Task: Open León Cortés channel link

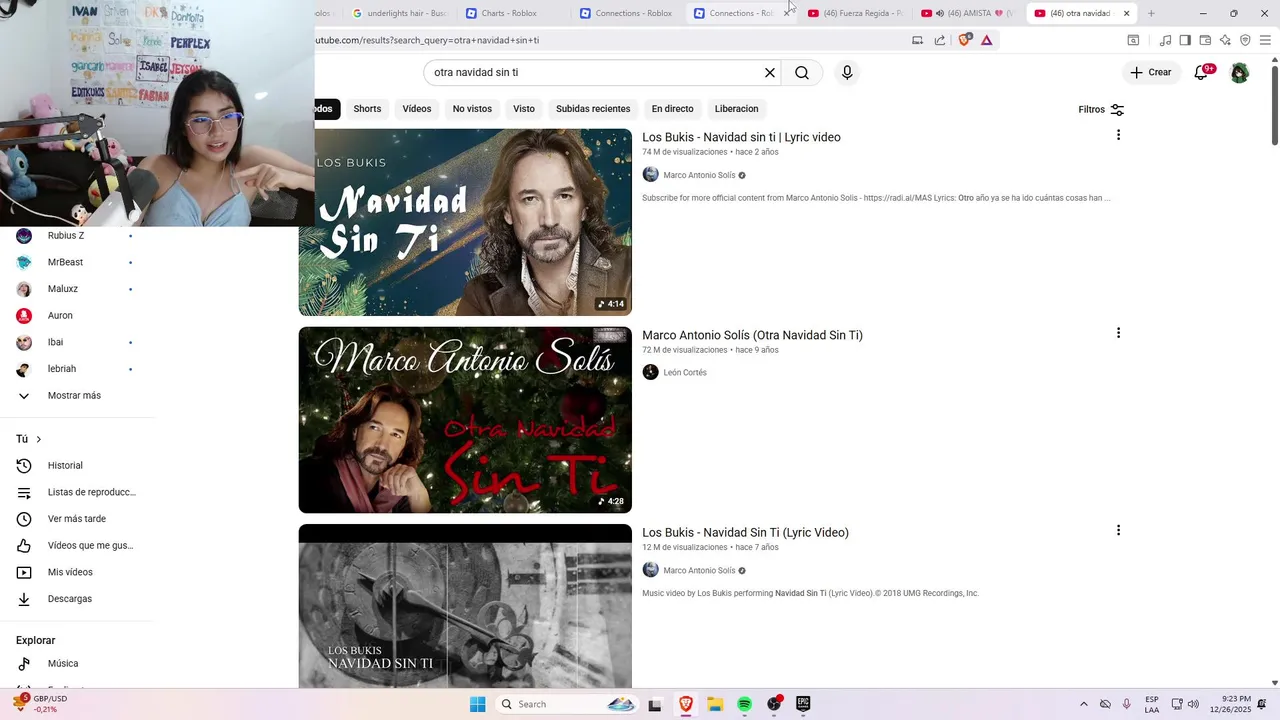Action: tap(685, 373)
